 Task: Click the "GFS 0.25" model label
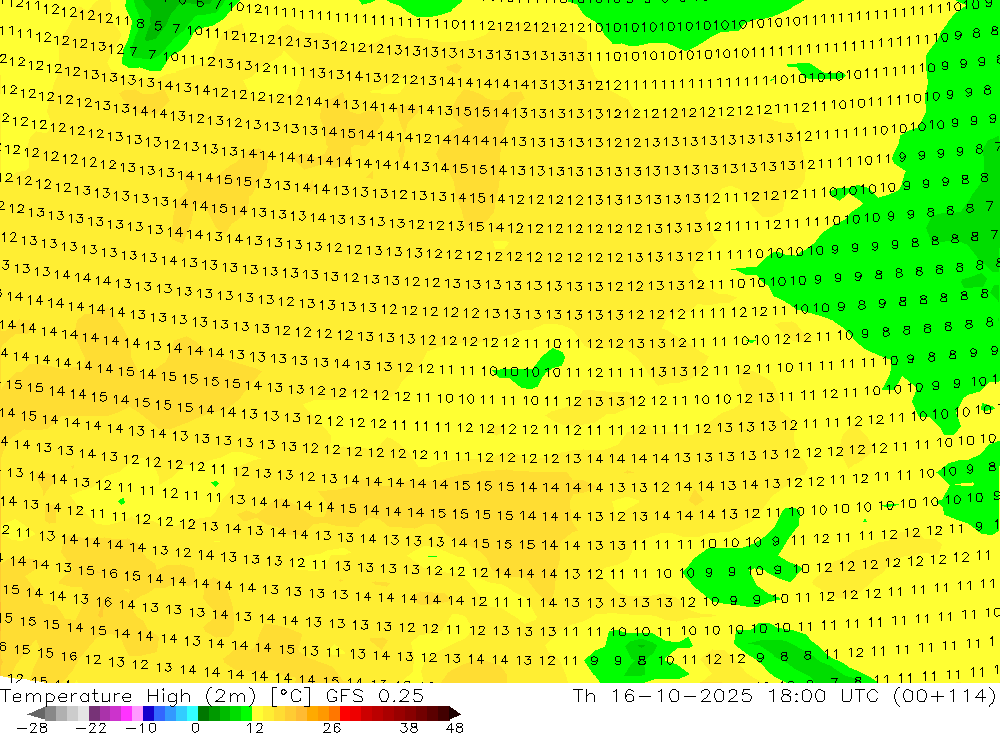coord(374,695)
